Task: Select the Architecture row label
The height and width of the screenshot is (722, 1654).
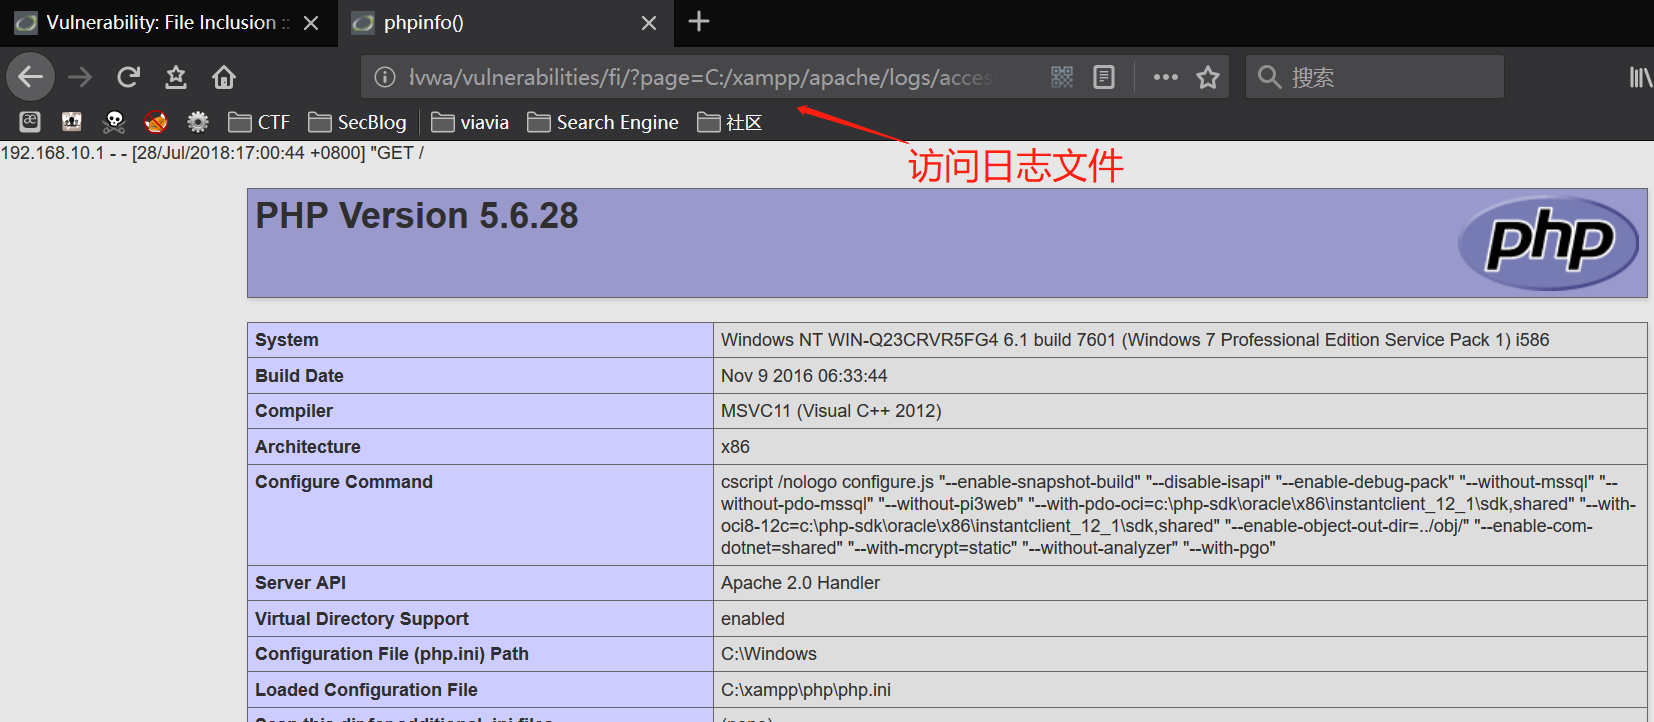Action: coord(308,447)
